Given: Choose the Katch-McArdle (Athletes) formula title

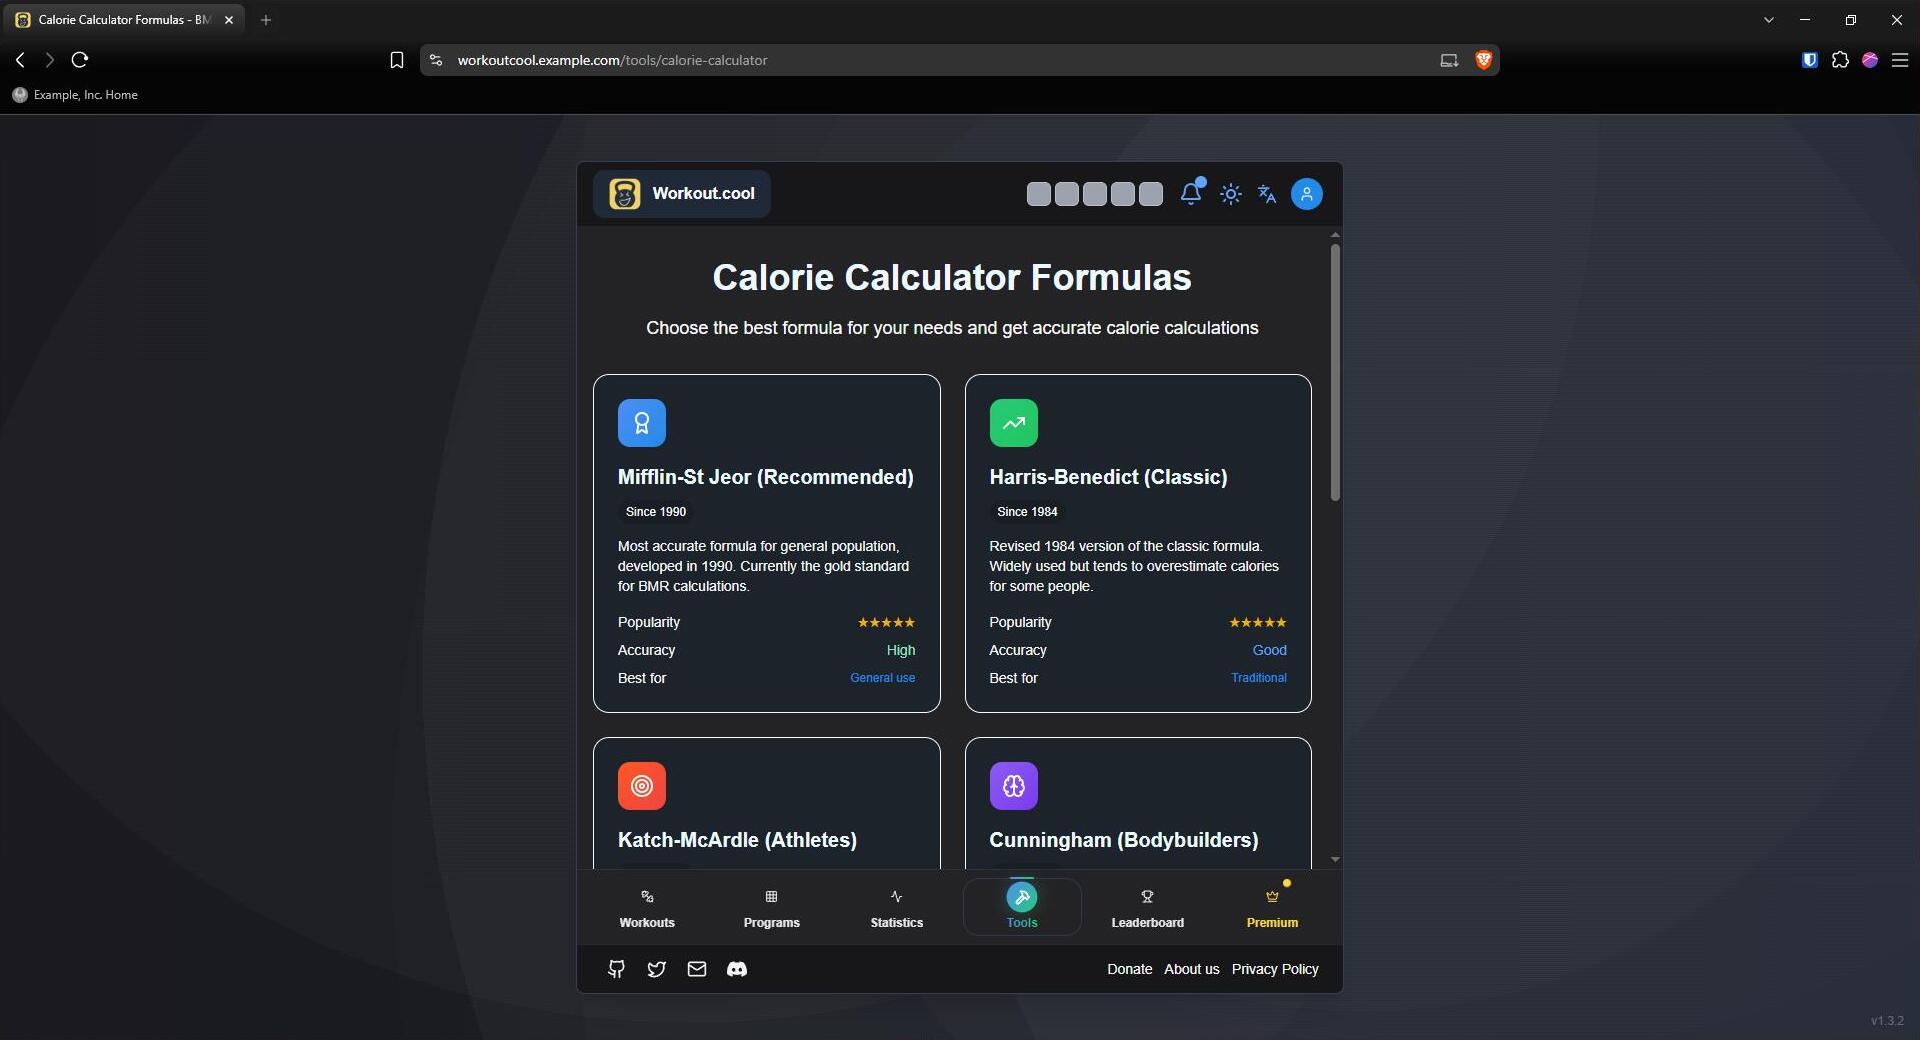Looking at the screenshot, I should coord(737,840).
